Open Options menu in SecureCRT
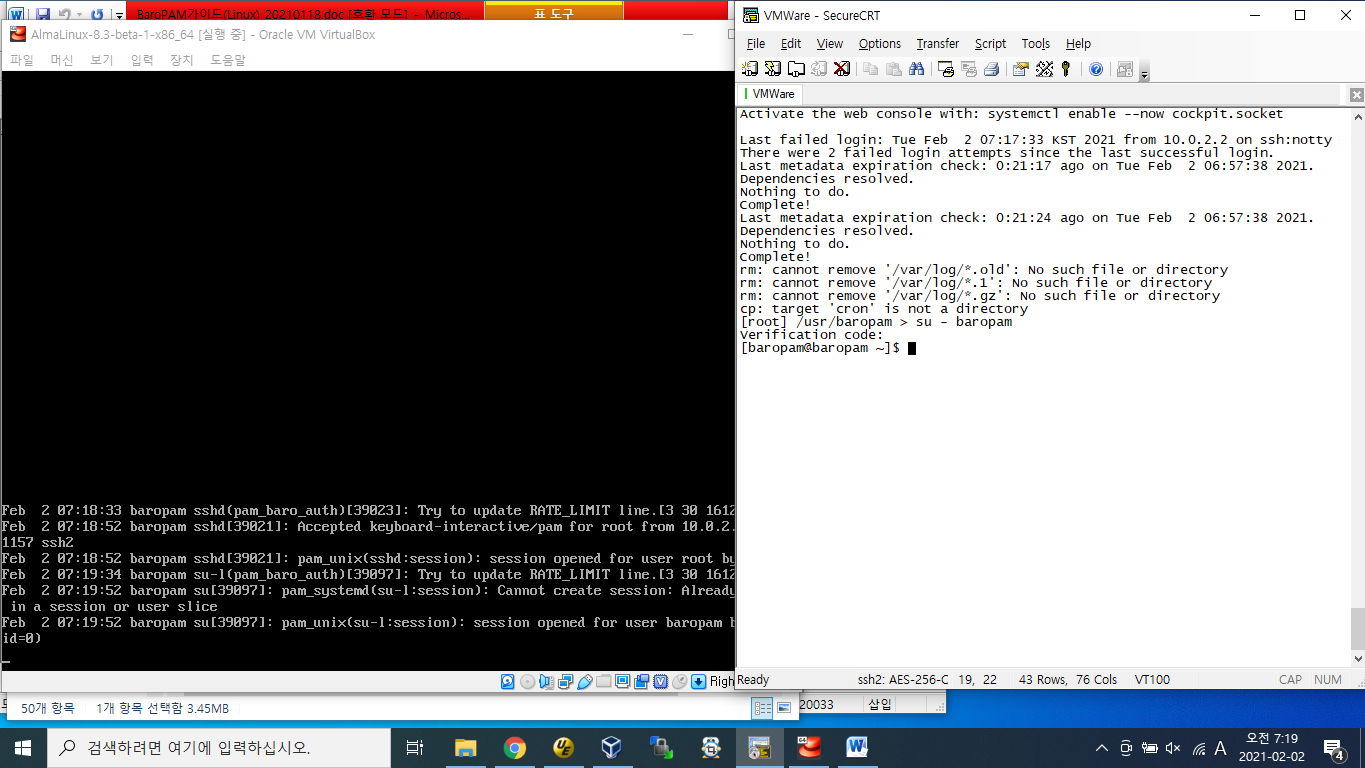 [x=880, y=44]
